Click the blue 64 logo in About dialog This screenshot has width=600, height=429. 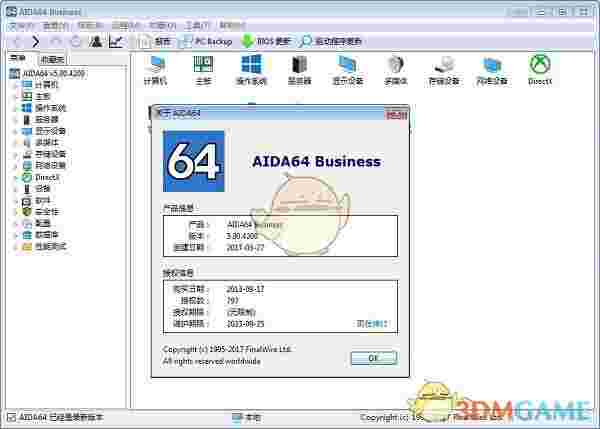(194, 161)
